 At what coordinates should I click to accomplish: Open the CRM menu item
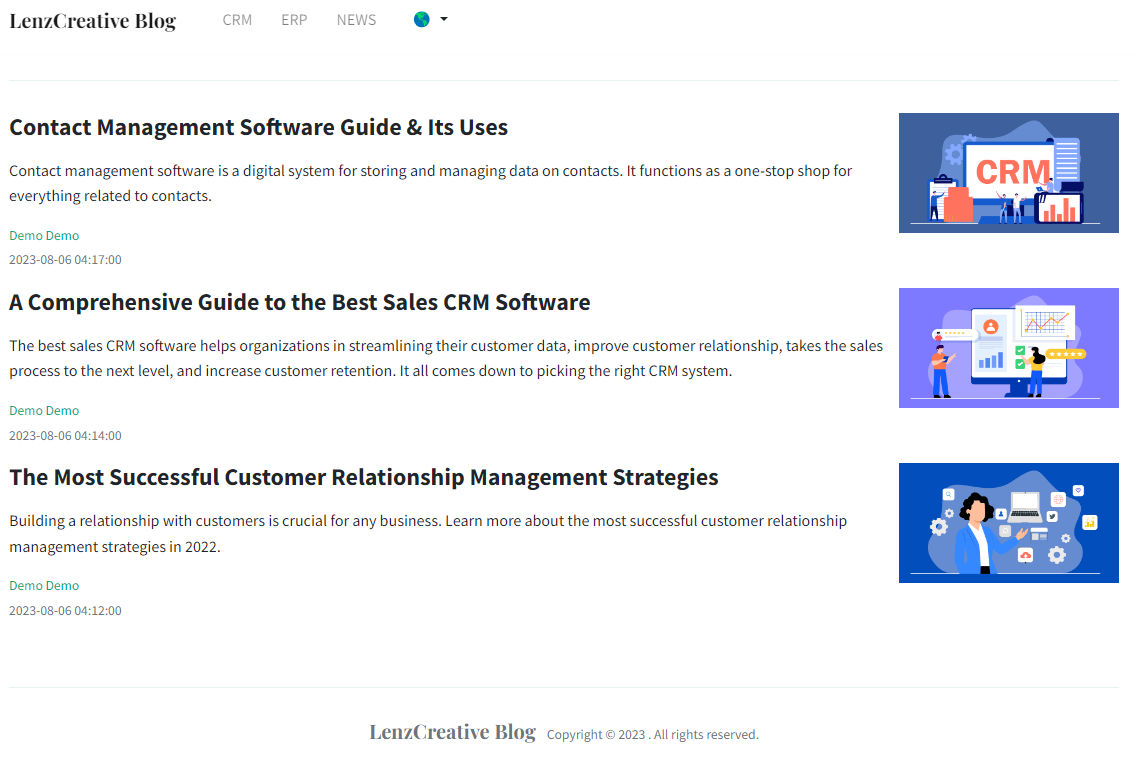click(237, 20)
